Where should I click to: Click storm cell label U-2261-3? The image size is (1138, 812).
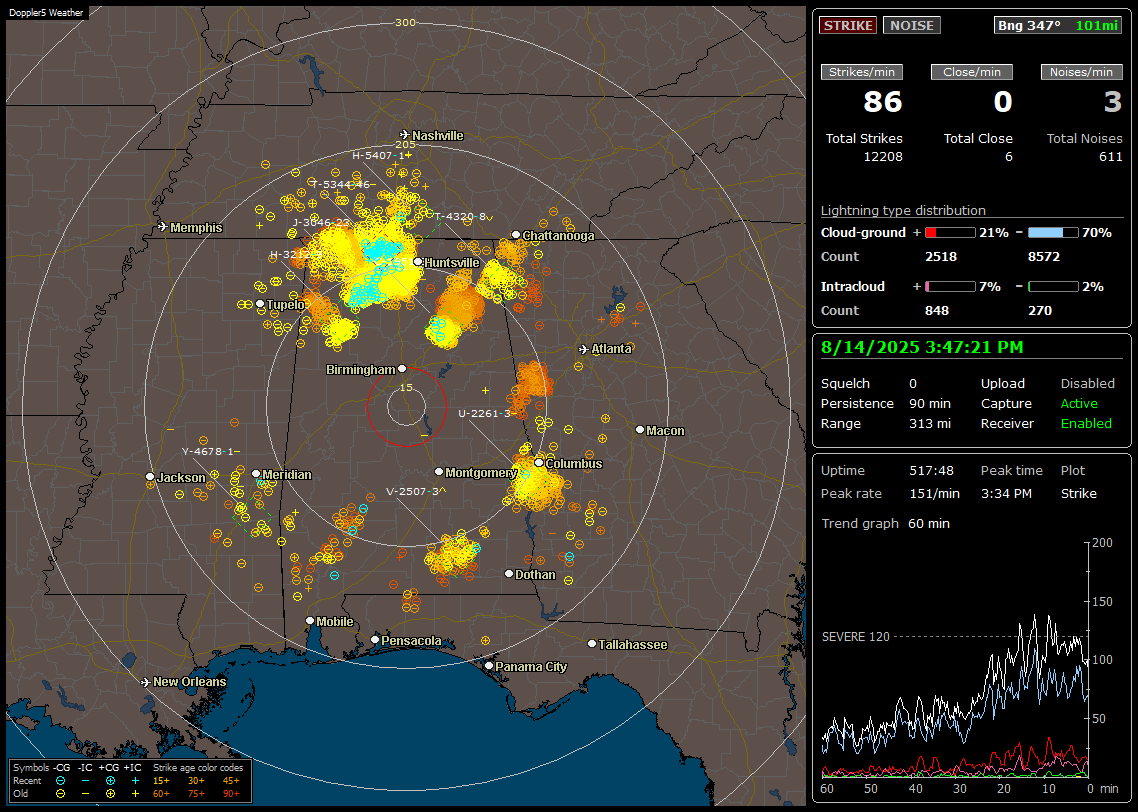pyautogui.click(x=484, y=414)
